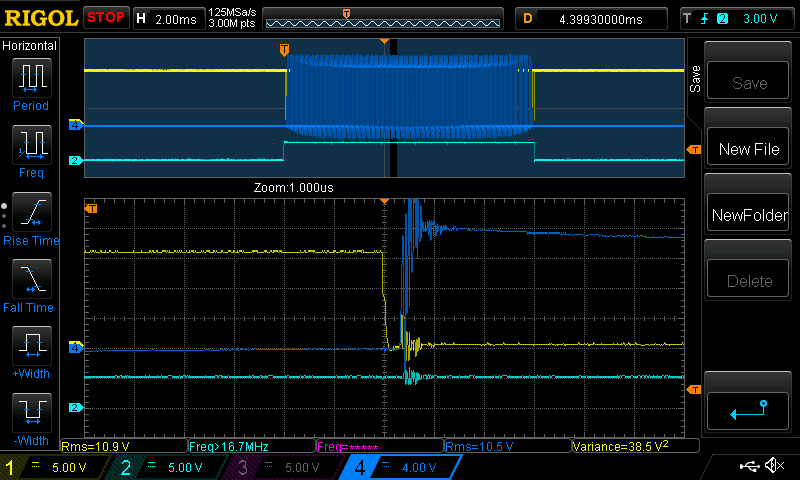Screen dimensions: 800x480
Task: Click the New File button
Action: (749, 149)
